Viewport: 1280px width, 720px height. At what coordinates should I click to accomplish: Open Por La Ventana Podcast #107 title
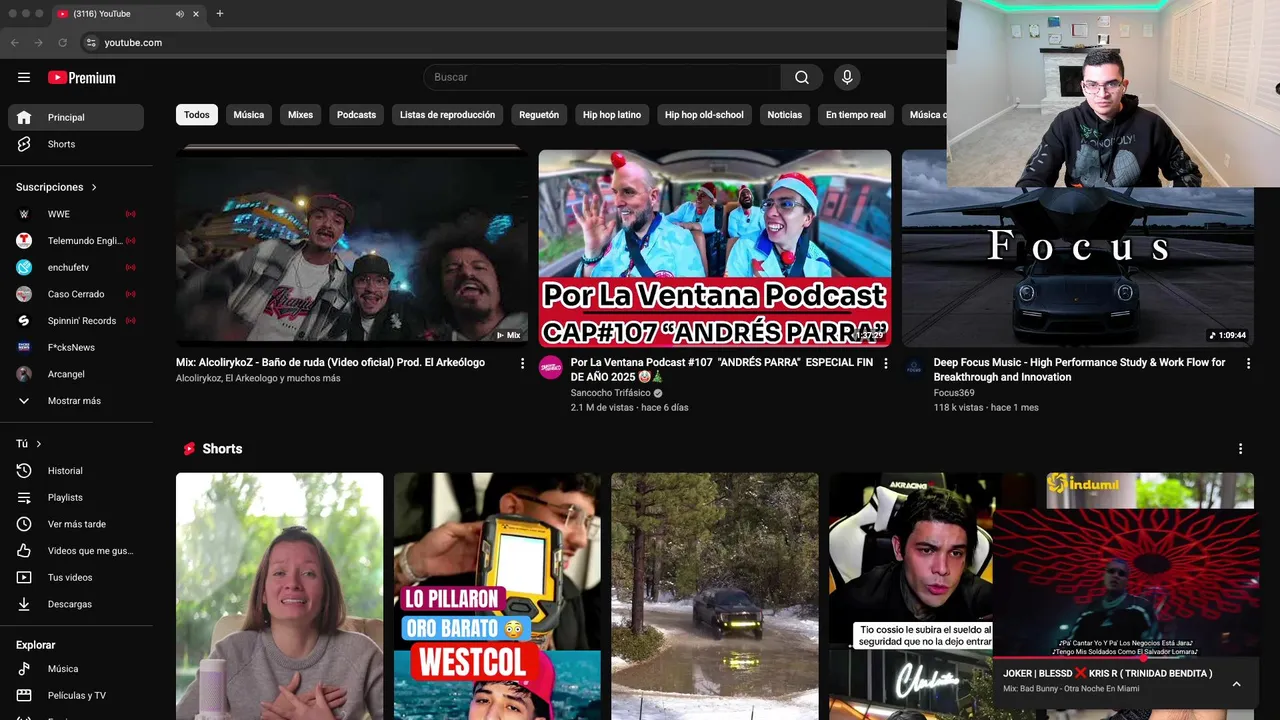[721, 369]
